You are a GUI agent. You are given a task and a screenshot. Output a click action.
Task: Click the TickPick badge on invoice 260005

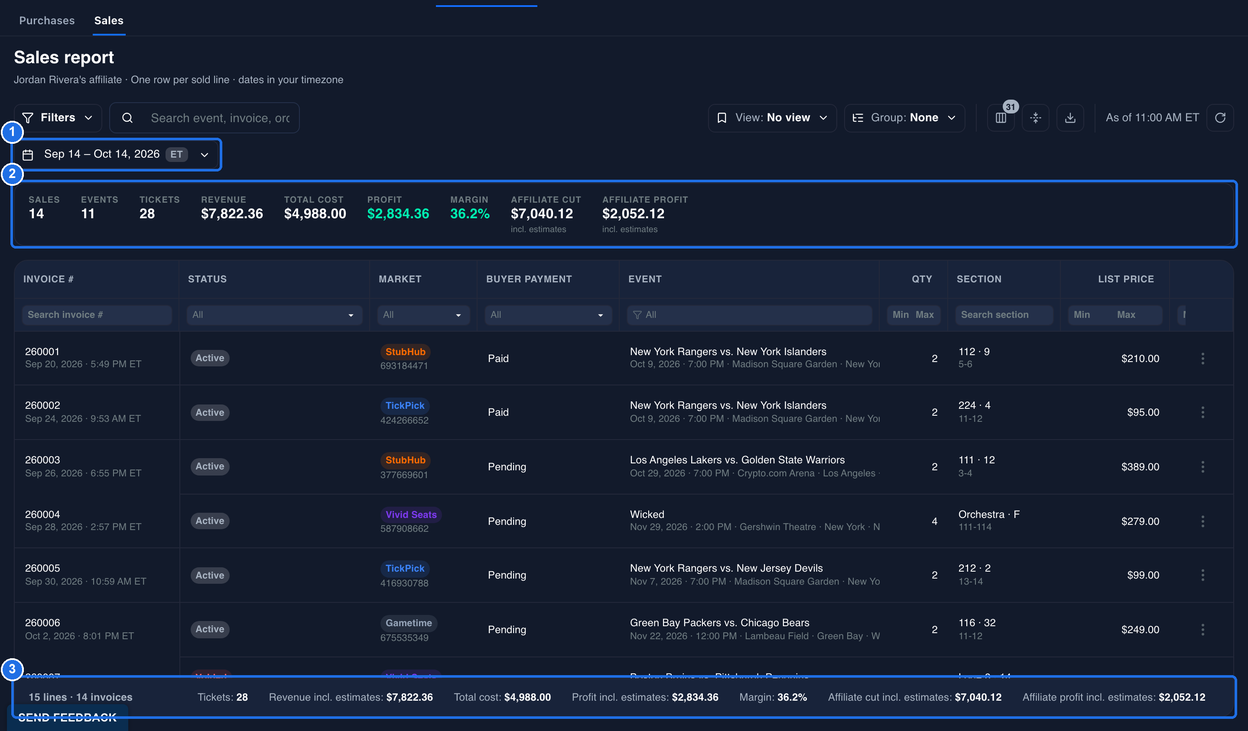click(405, 569)
